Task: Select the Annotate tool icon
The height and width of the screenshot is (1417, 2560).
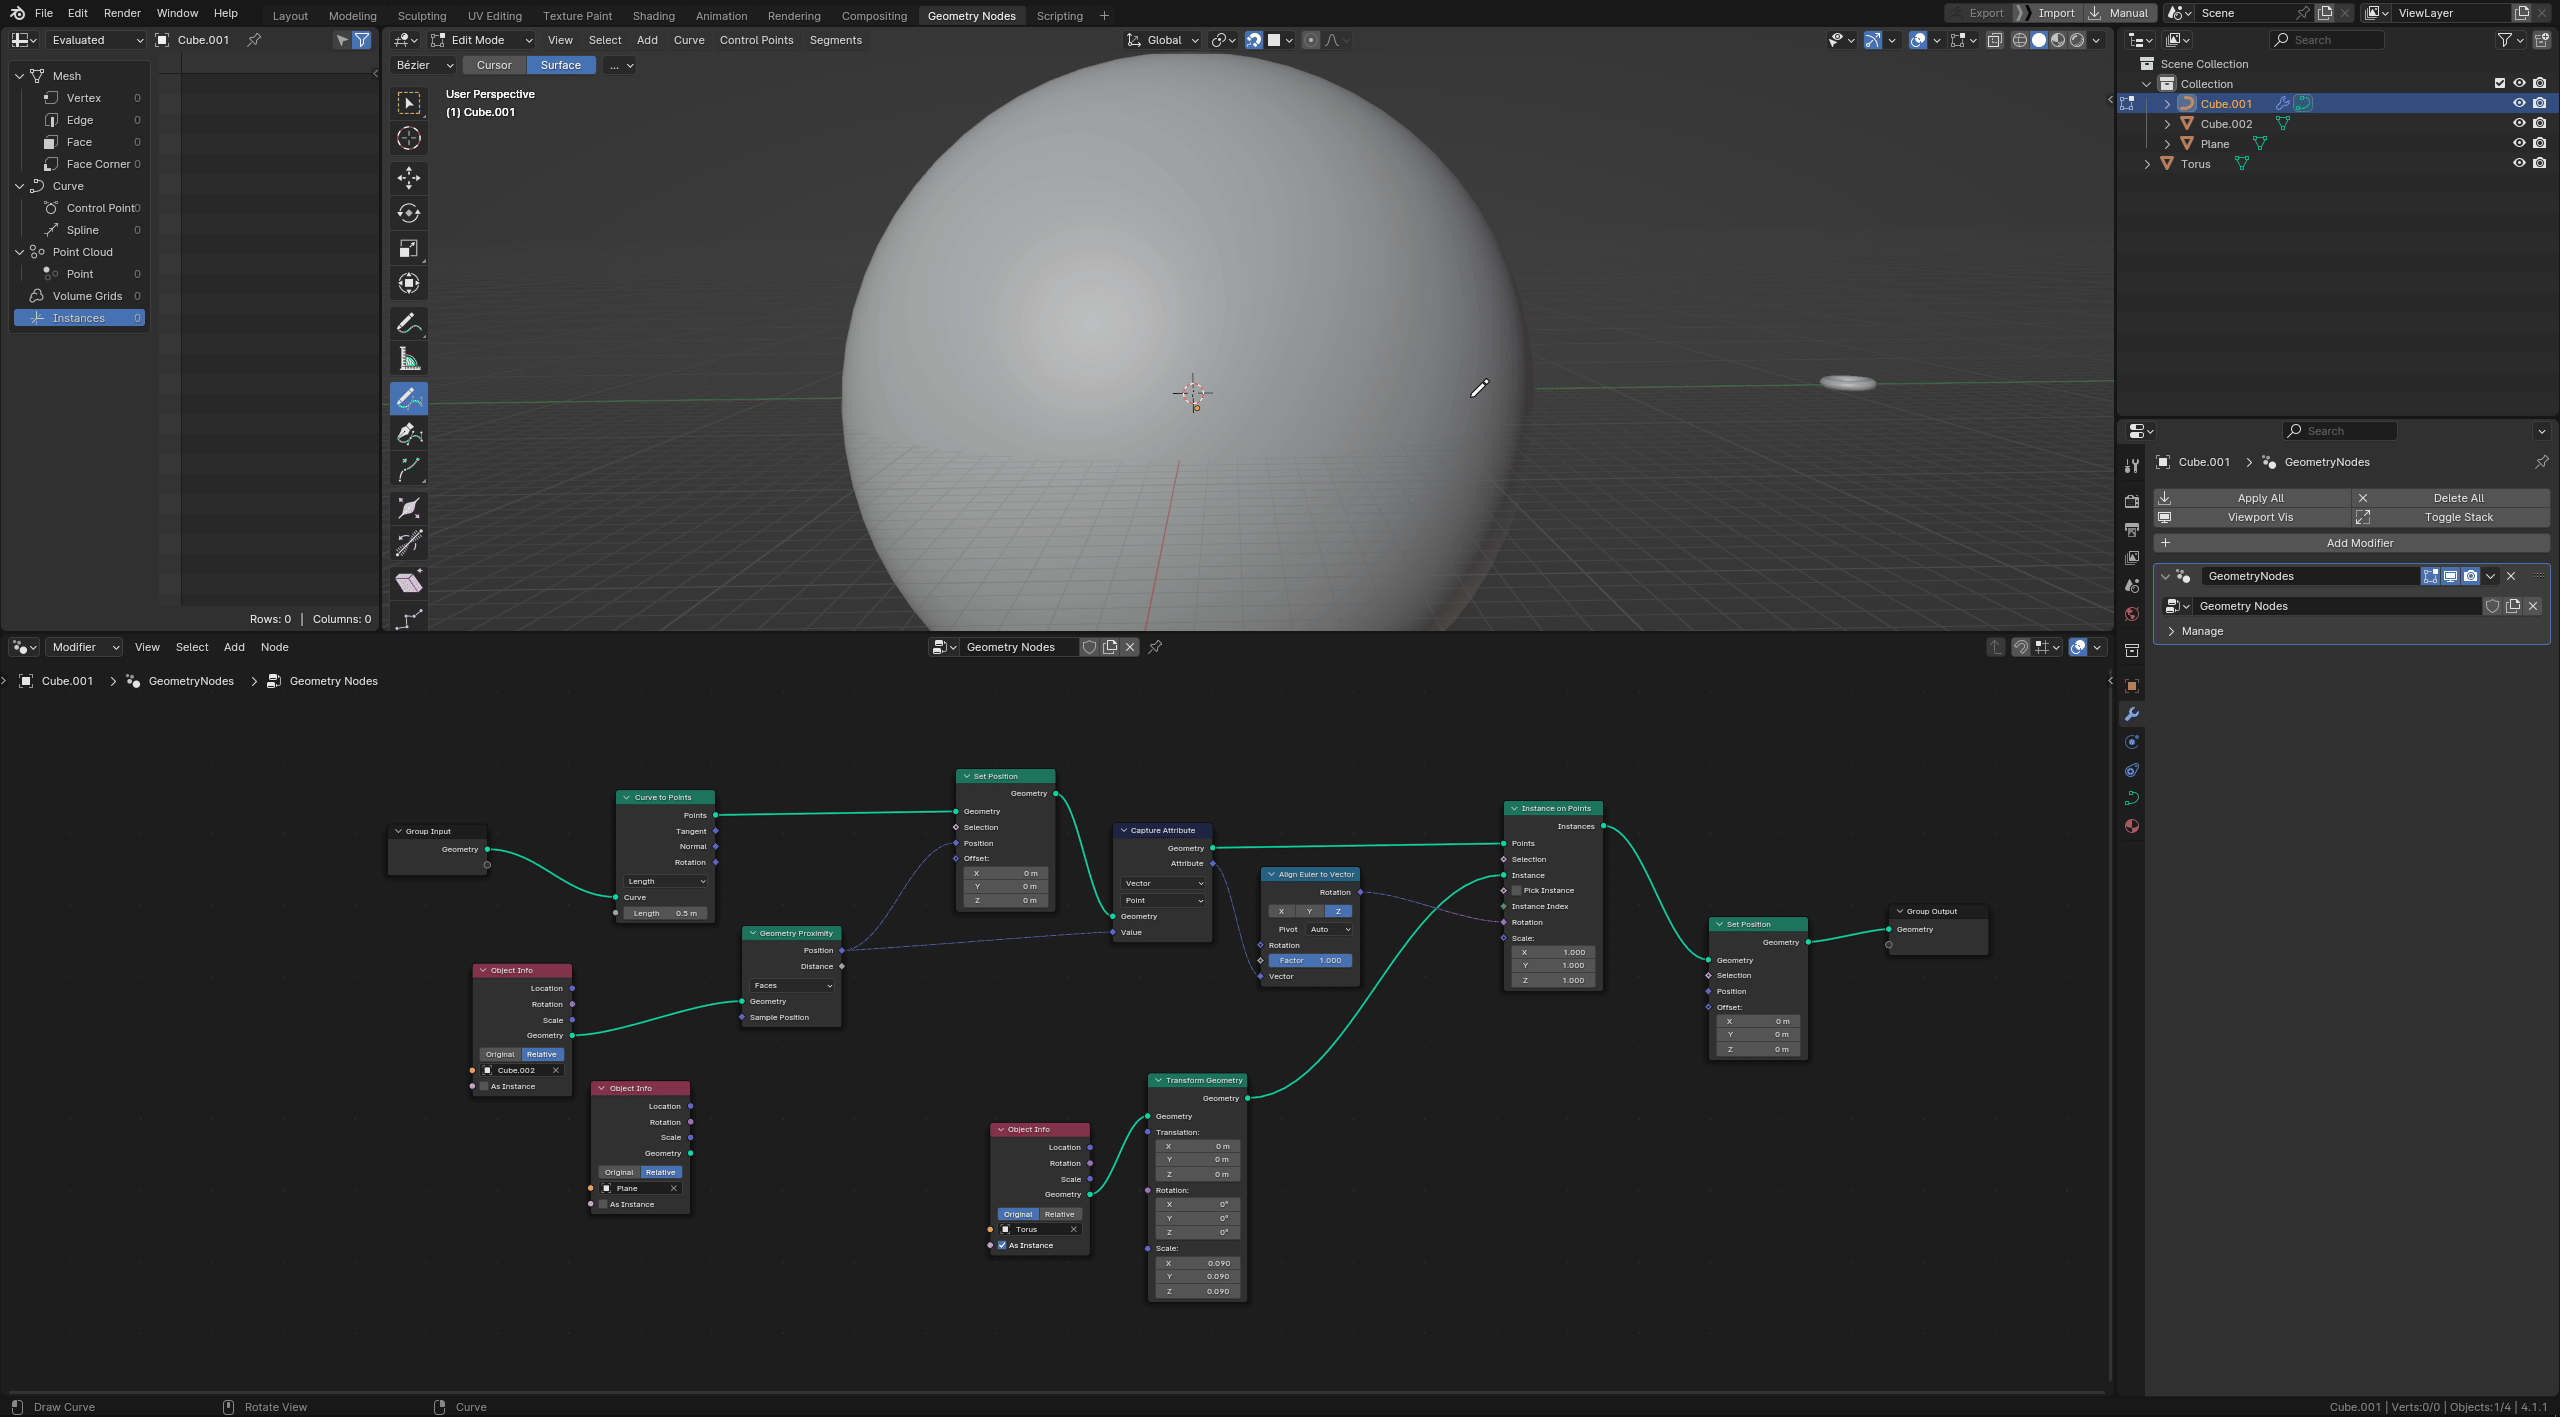Action: pyautogui.click(x=408, y=324)
